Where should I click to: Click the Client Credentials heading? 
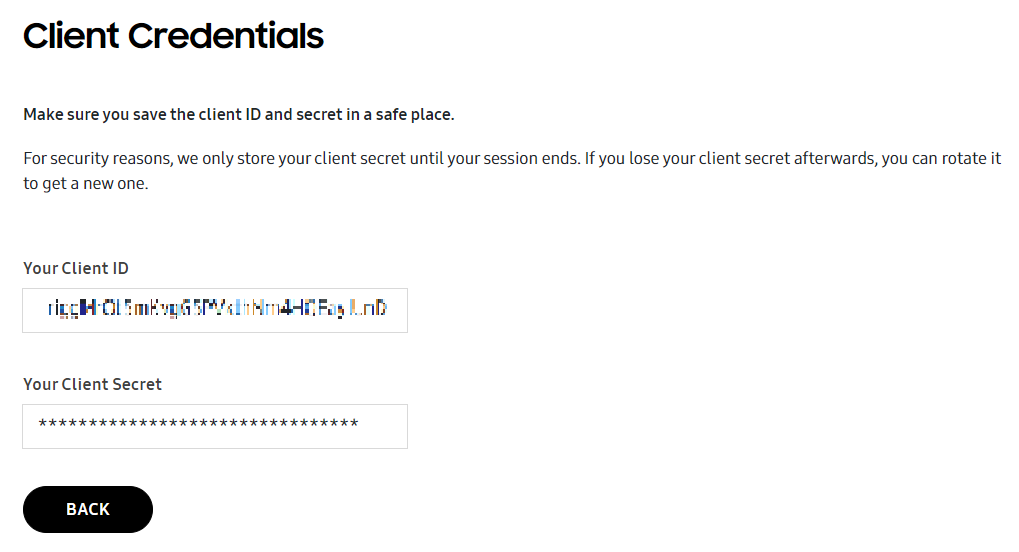(x=173, y=37)
